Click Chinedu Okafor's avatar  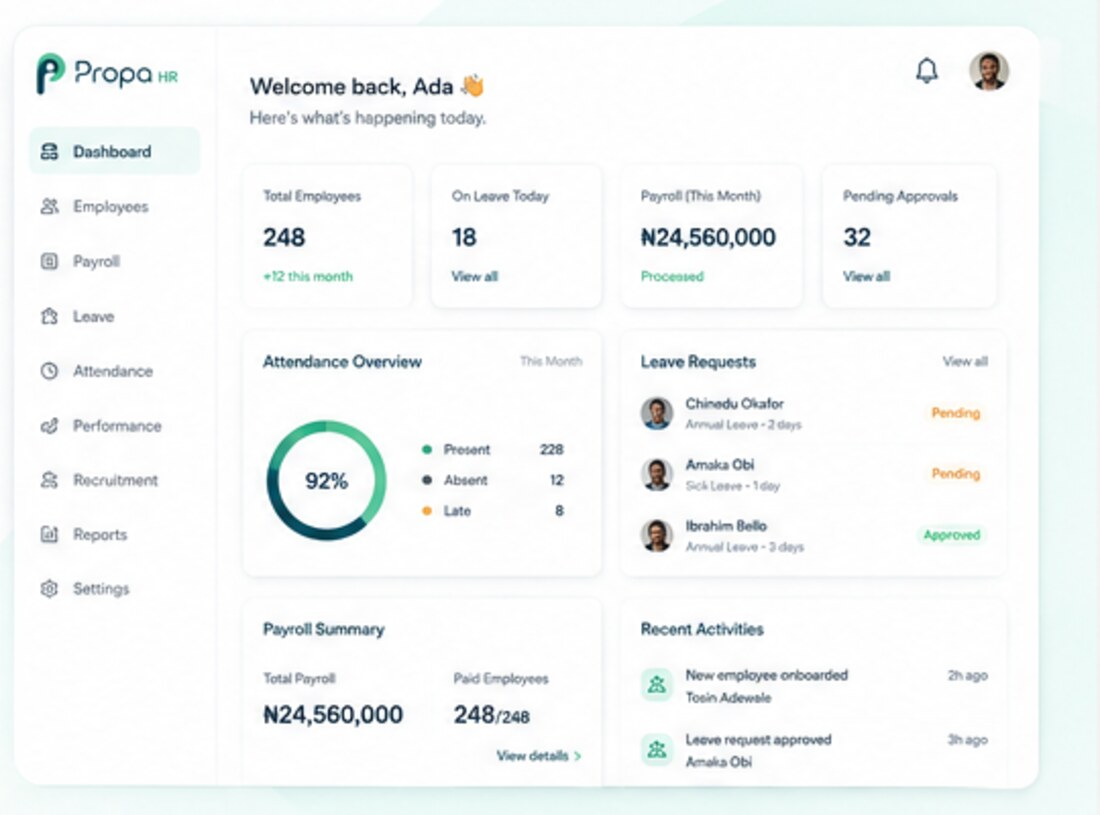point(657,413)
